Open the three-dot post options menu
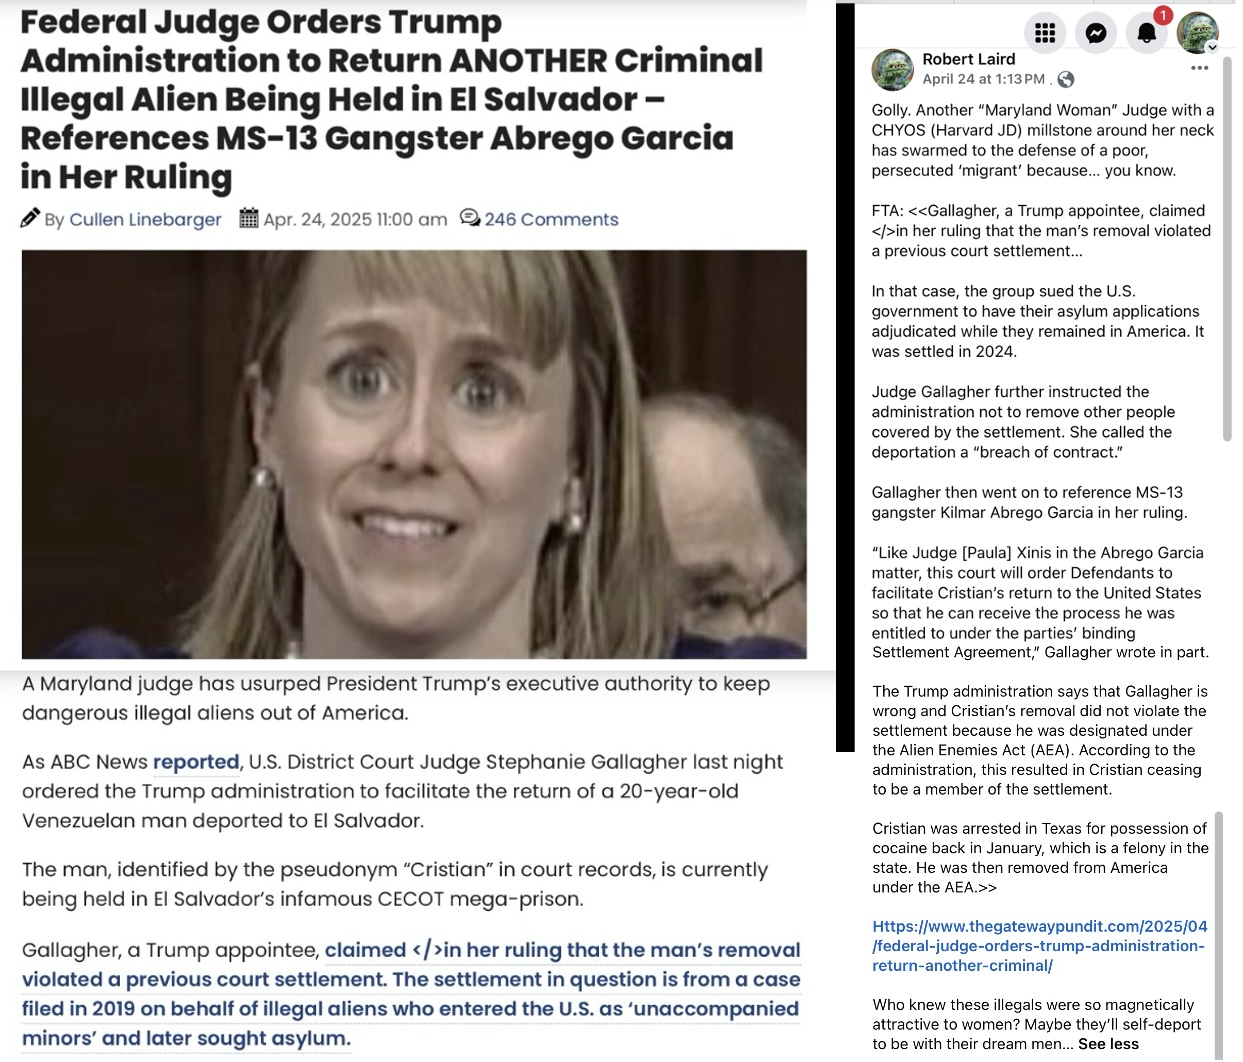This screenshot has height=1062, width=1243. click(1200, 68)
